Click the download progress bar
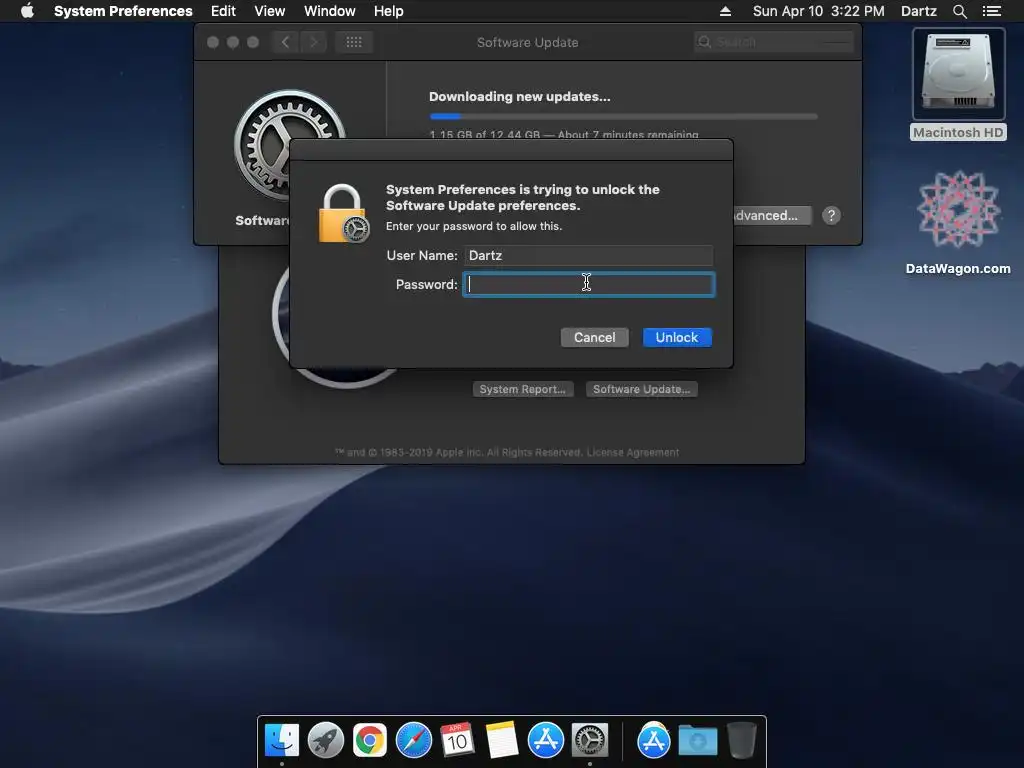The width and height of the screenshot is (1024, 768). click(x=624, y=116)
